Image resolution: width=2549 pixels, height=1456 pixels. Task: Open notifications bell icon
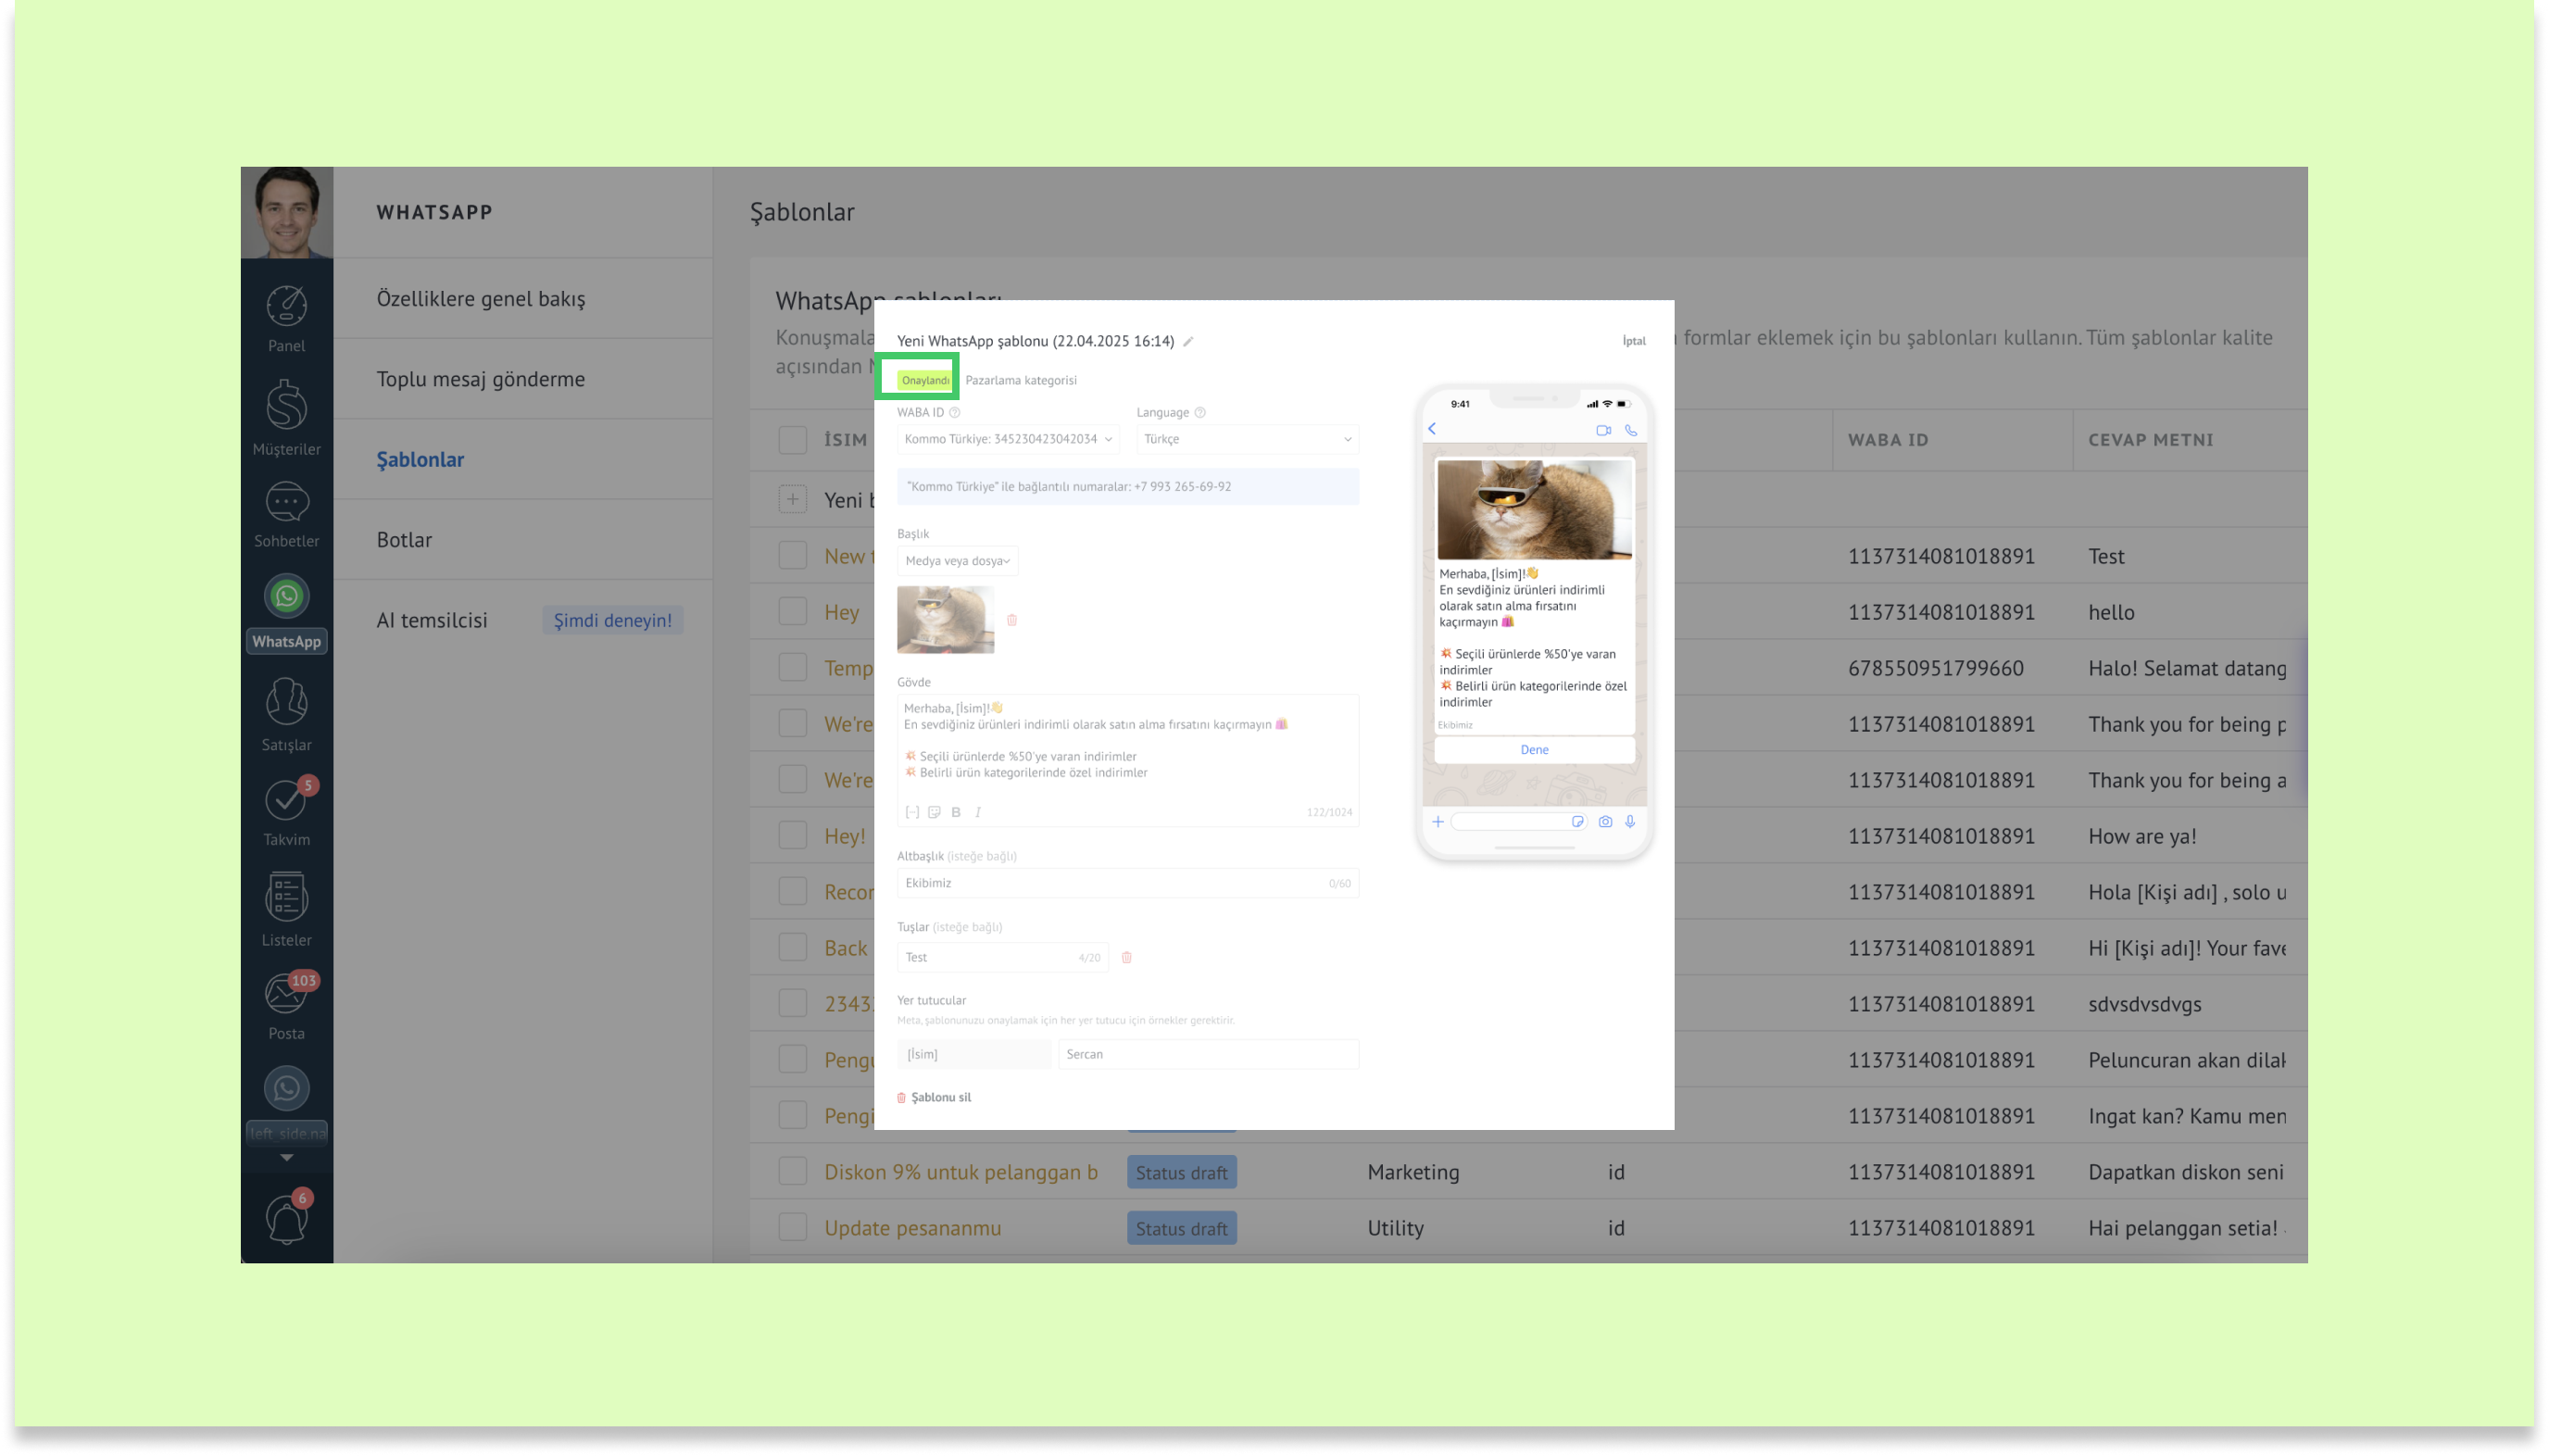(x=286, y=1220)
